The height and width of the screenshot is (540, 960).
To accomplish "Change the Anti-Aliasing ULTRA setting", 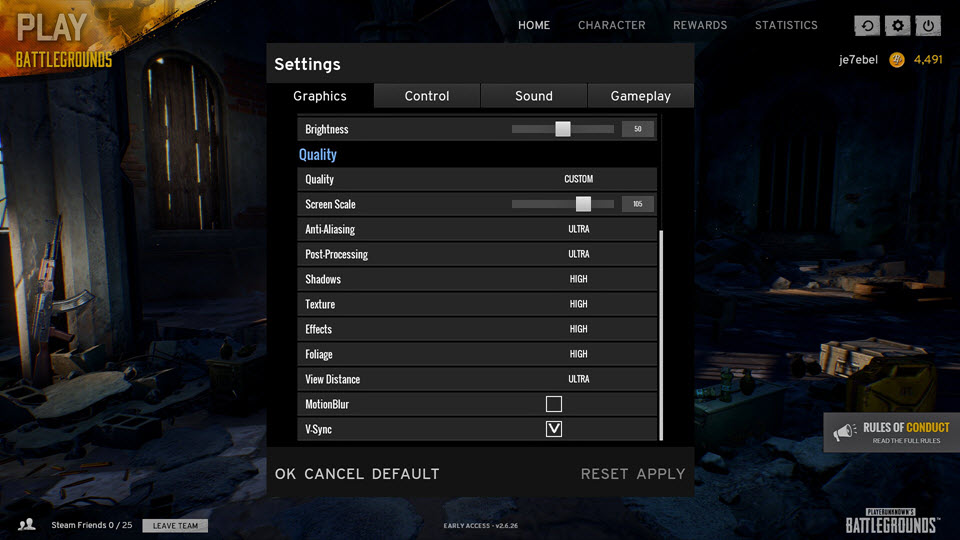I will point(579,229).
